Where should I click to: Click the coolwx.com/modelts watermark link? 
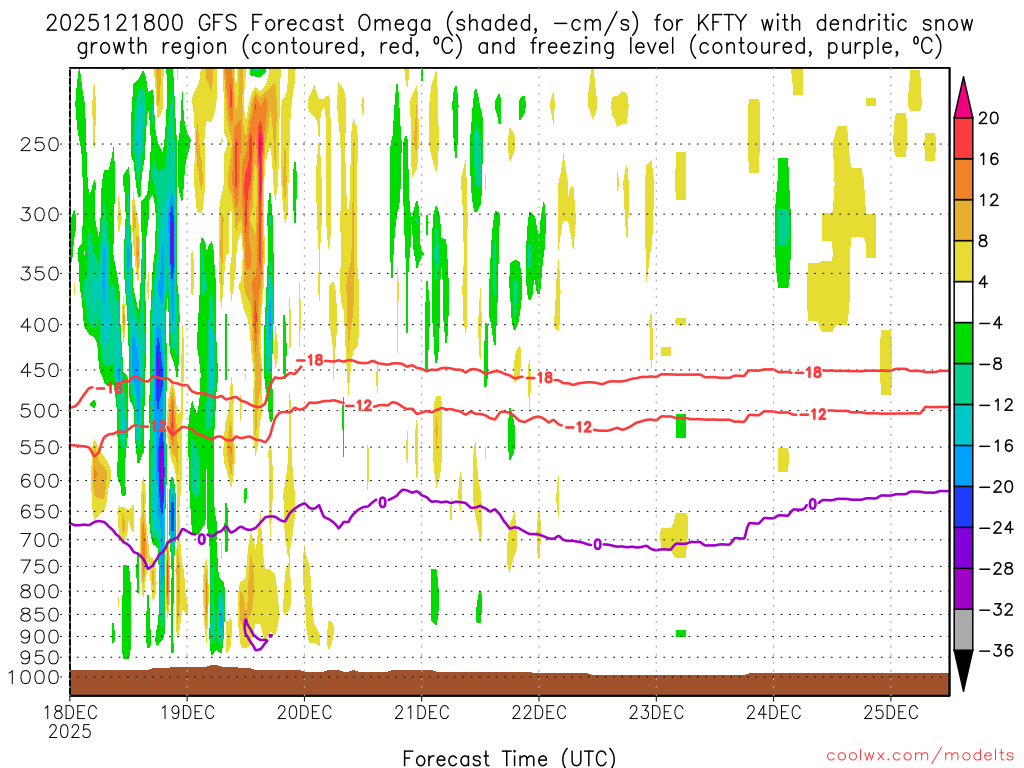[920, 756]
